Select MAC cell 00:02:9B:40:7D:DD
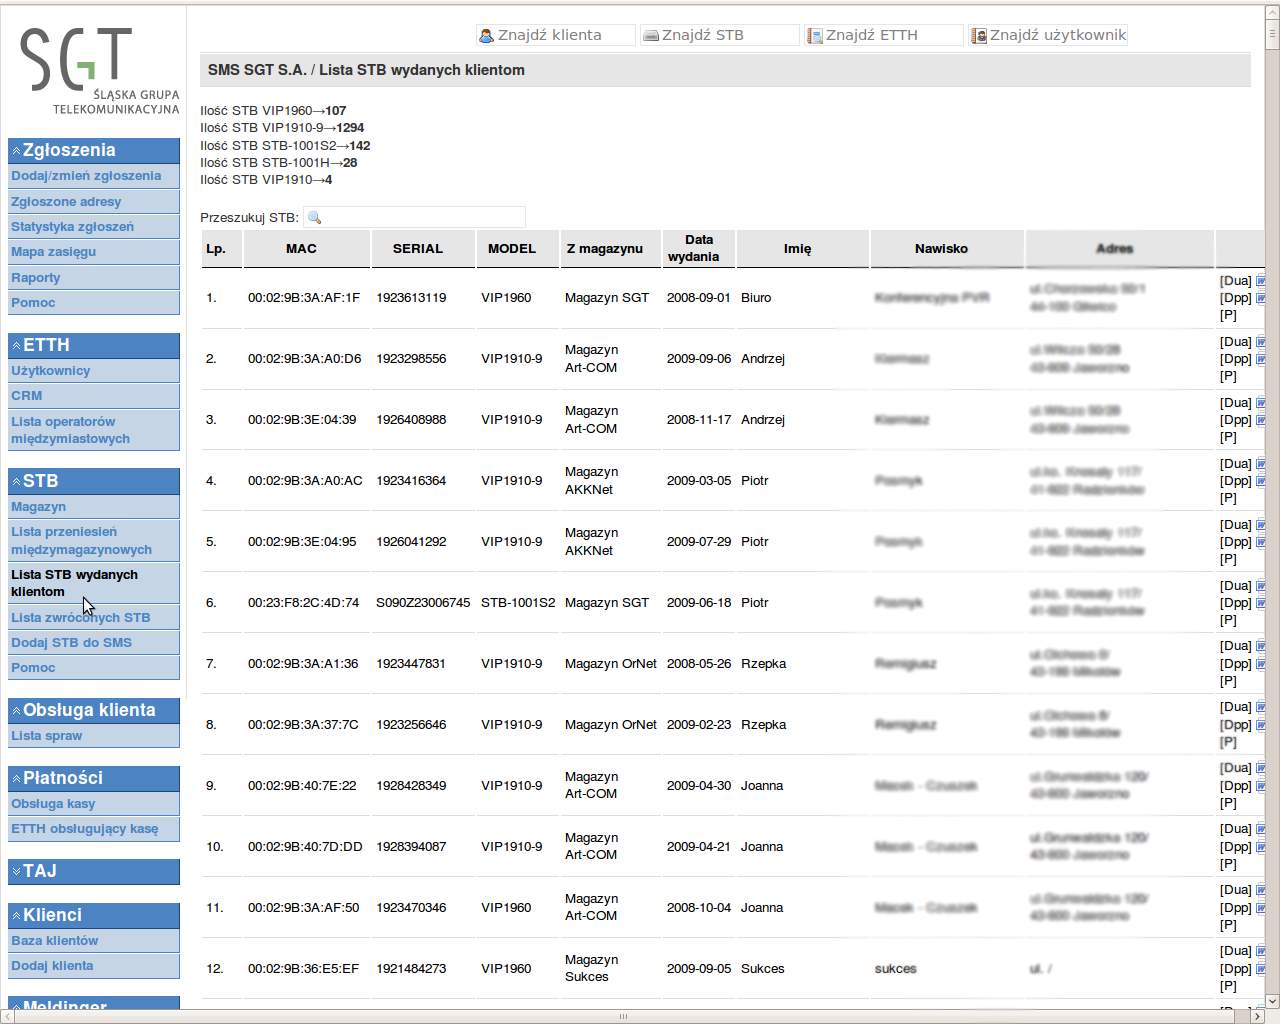Image resolution: width=1280 pixels, height=1024 pixels. (305, 847)
